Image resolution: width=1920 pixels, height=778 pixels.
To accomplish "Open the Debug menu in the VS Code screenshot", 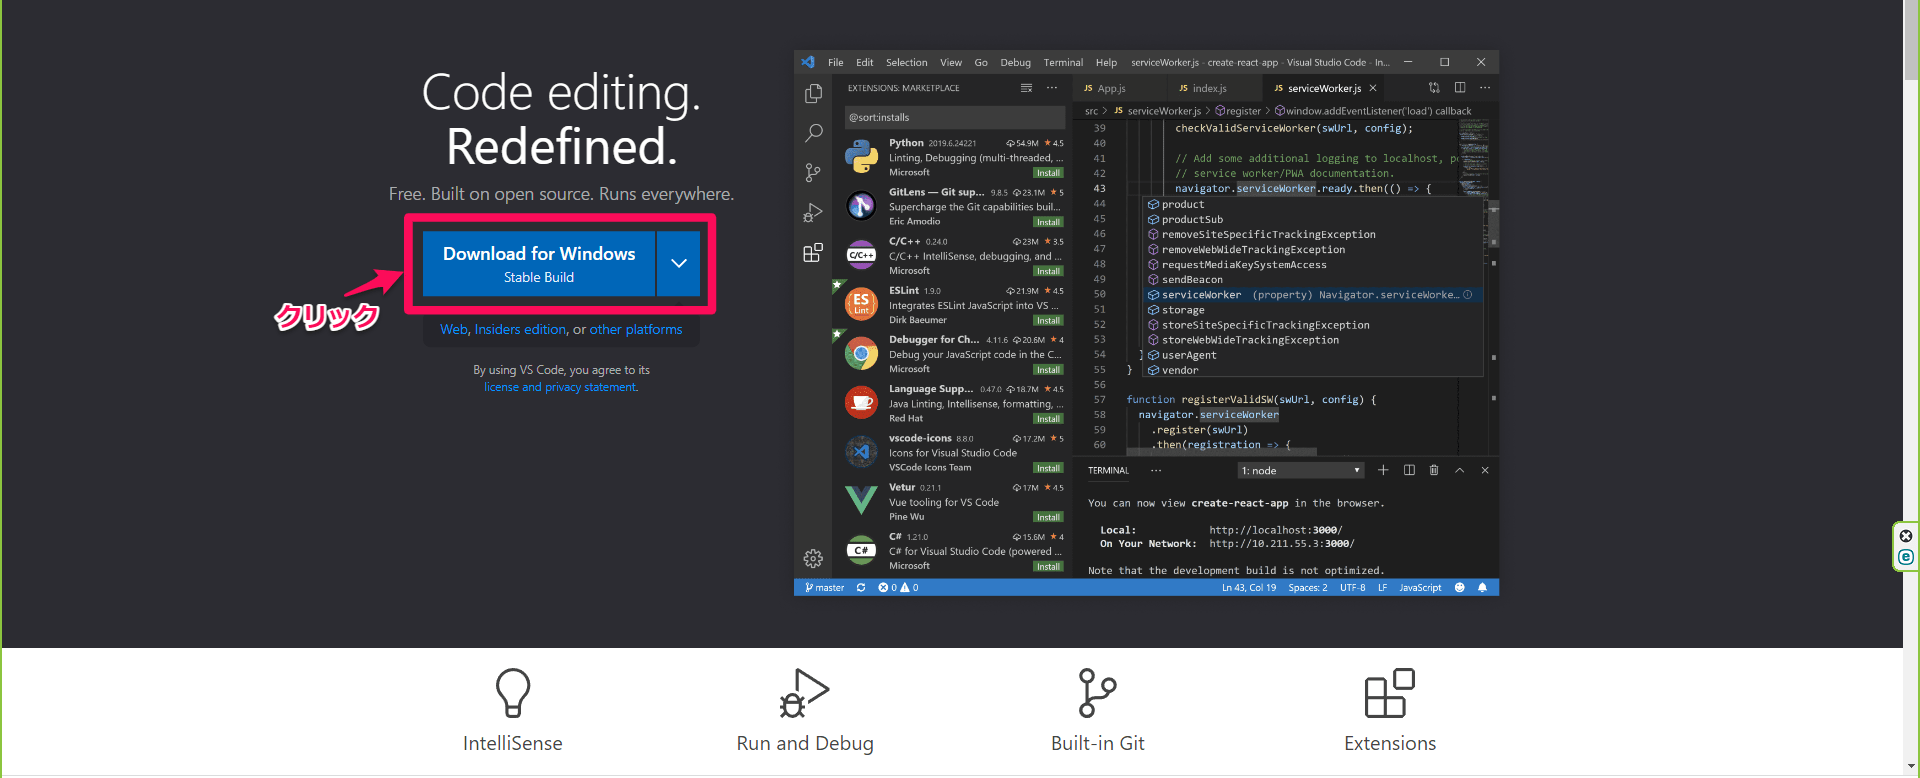I will [x=1015, y=62].
